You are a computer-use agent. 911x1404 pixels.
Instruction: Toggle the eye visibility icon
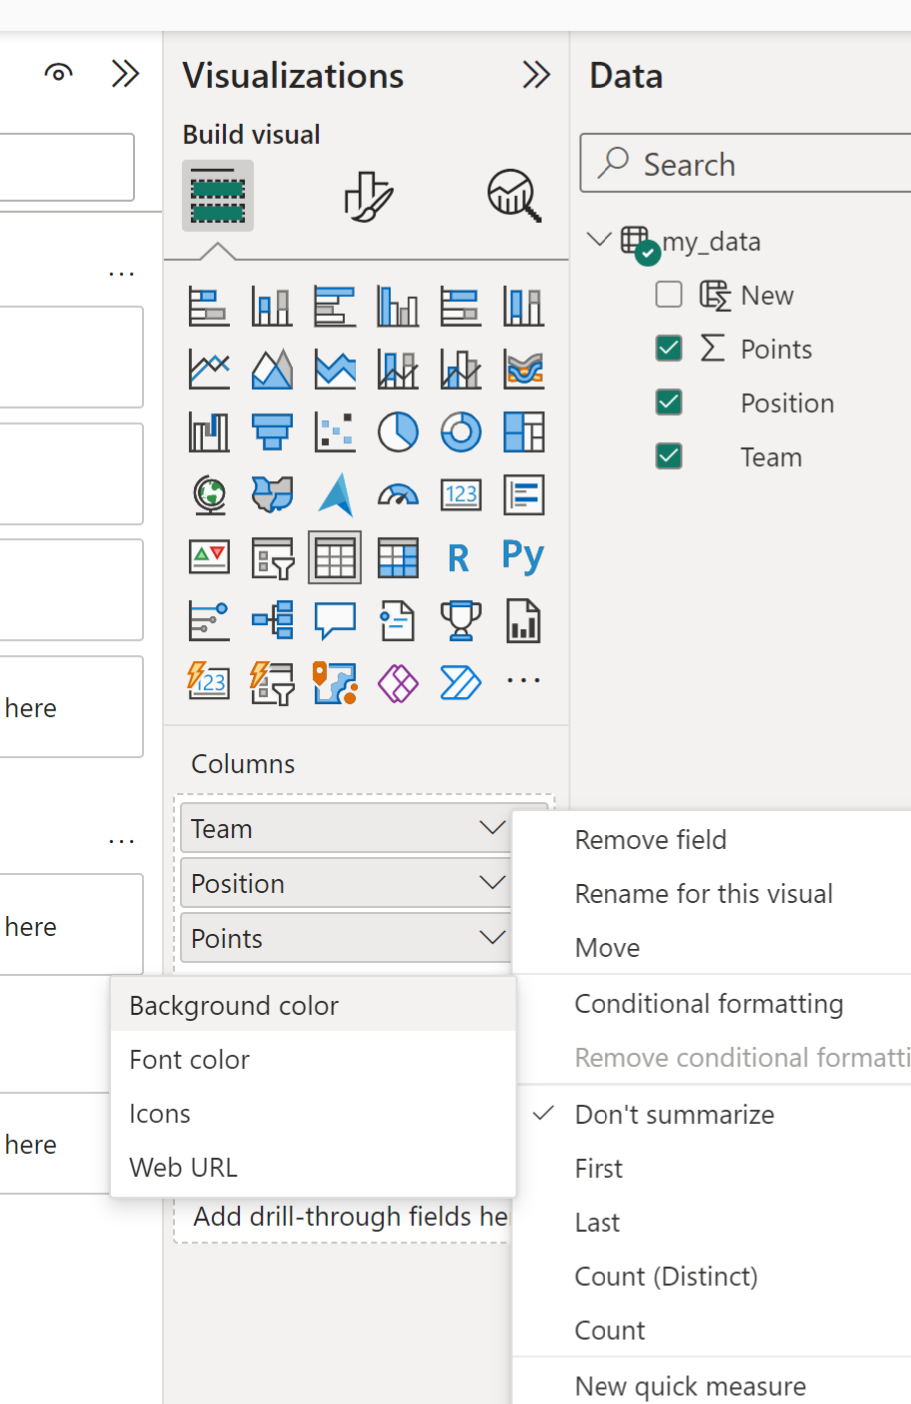click(59, 73)
